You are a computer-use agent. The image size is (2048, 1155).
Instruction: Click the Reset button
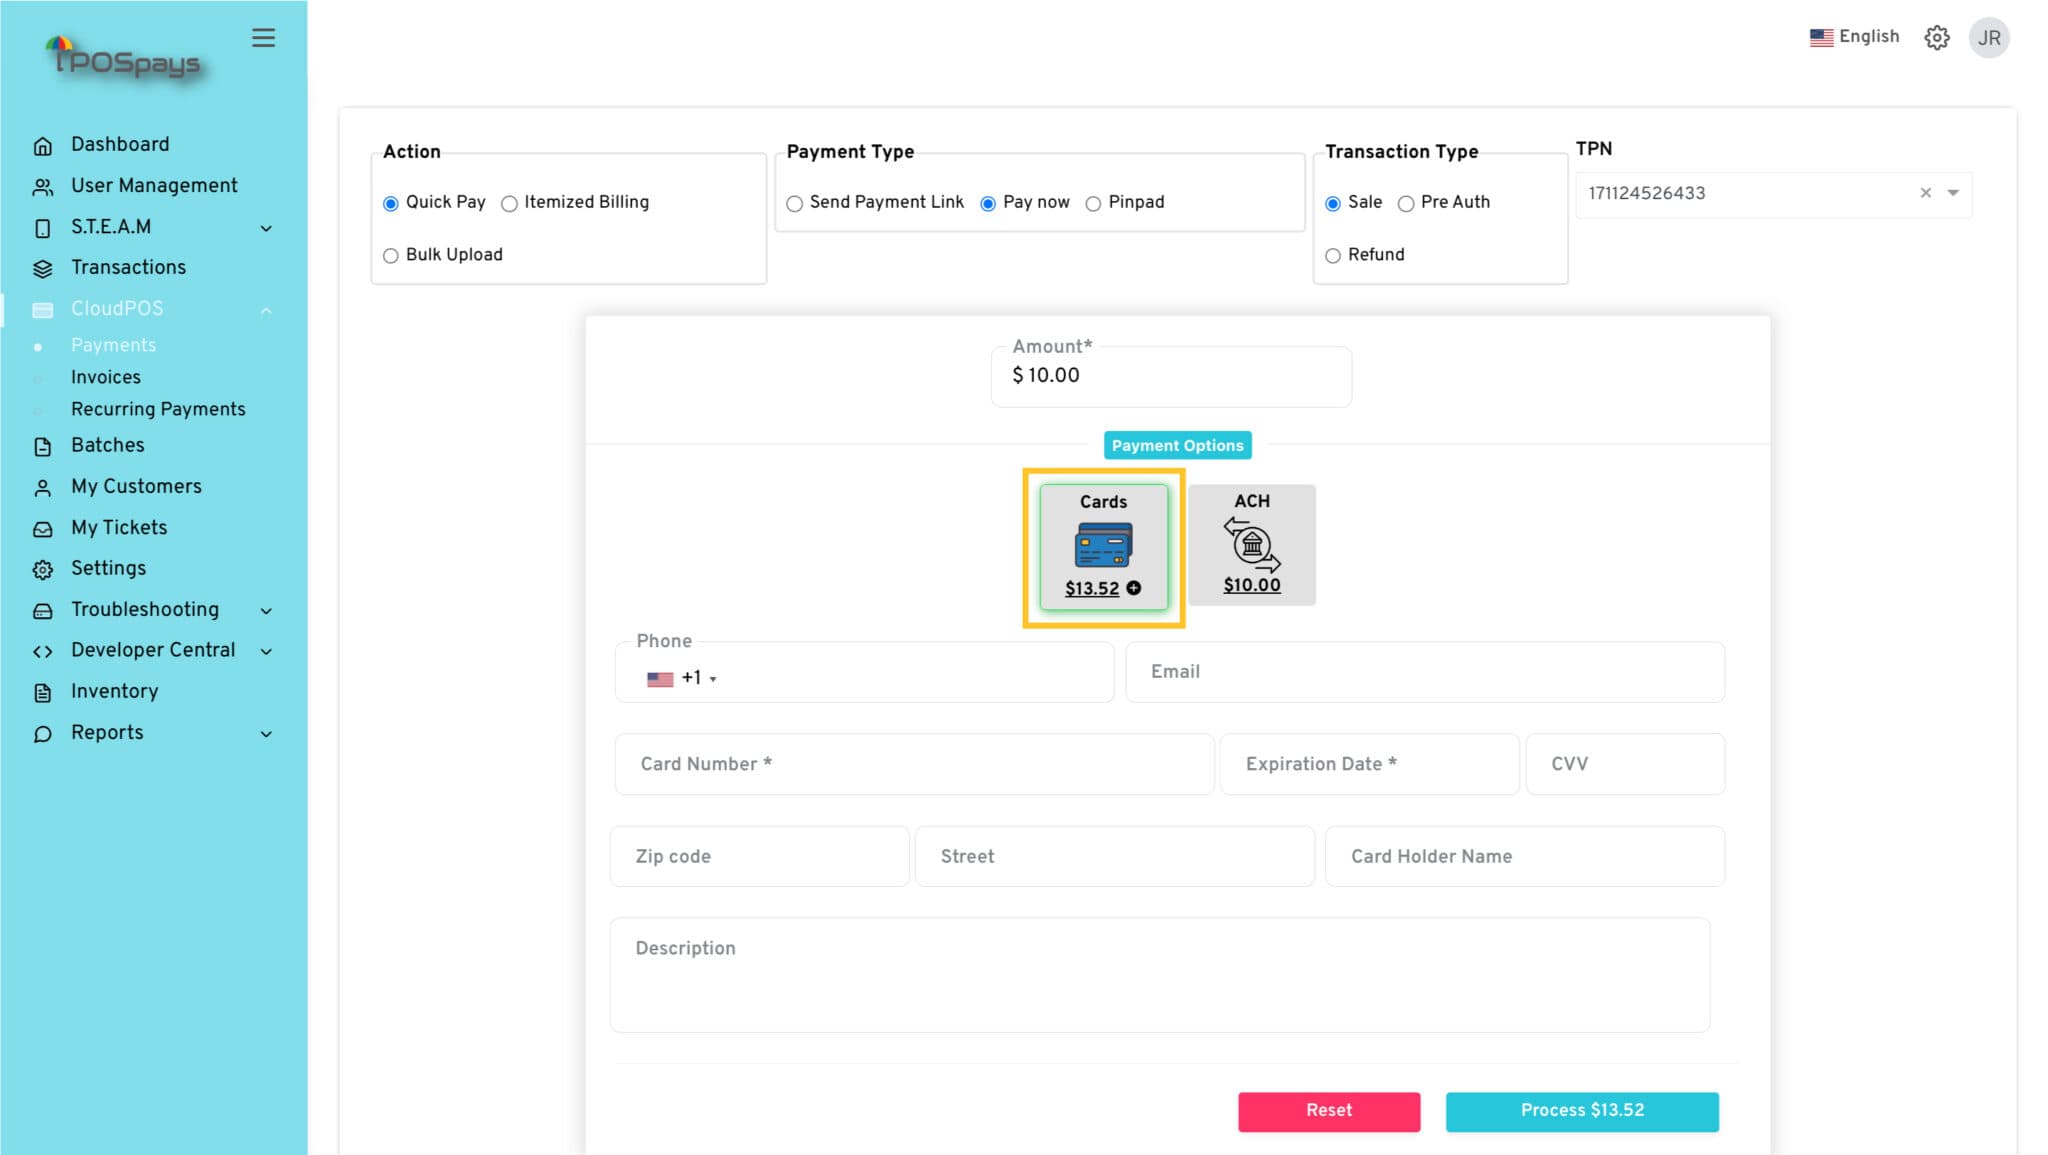tap(1328, 1111)
